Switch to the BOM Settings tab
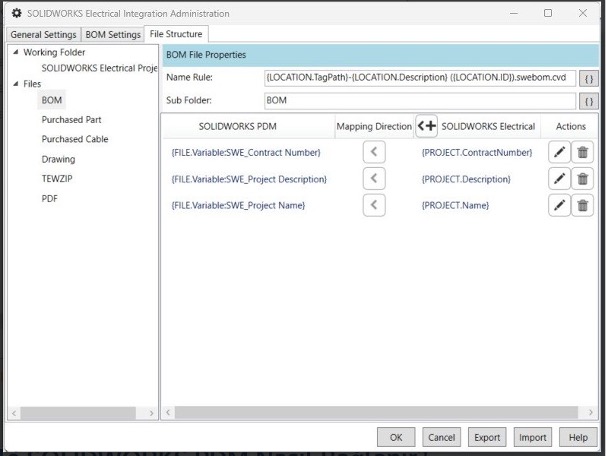 tap(113, 34)
